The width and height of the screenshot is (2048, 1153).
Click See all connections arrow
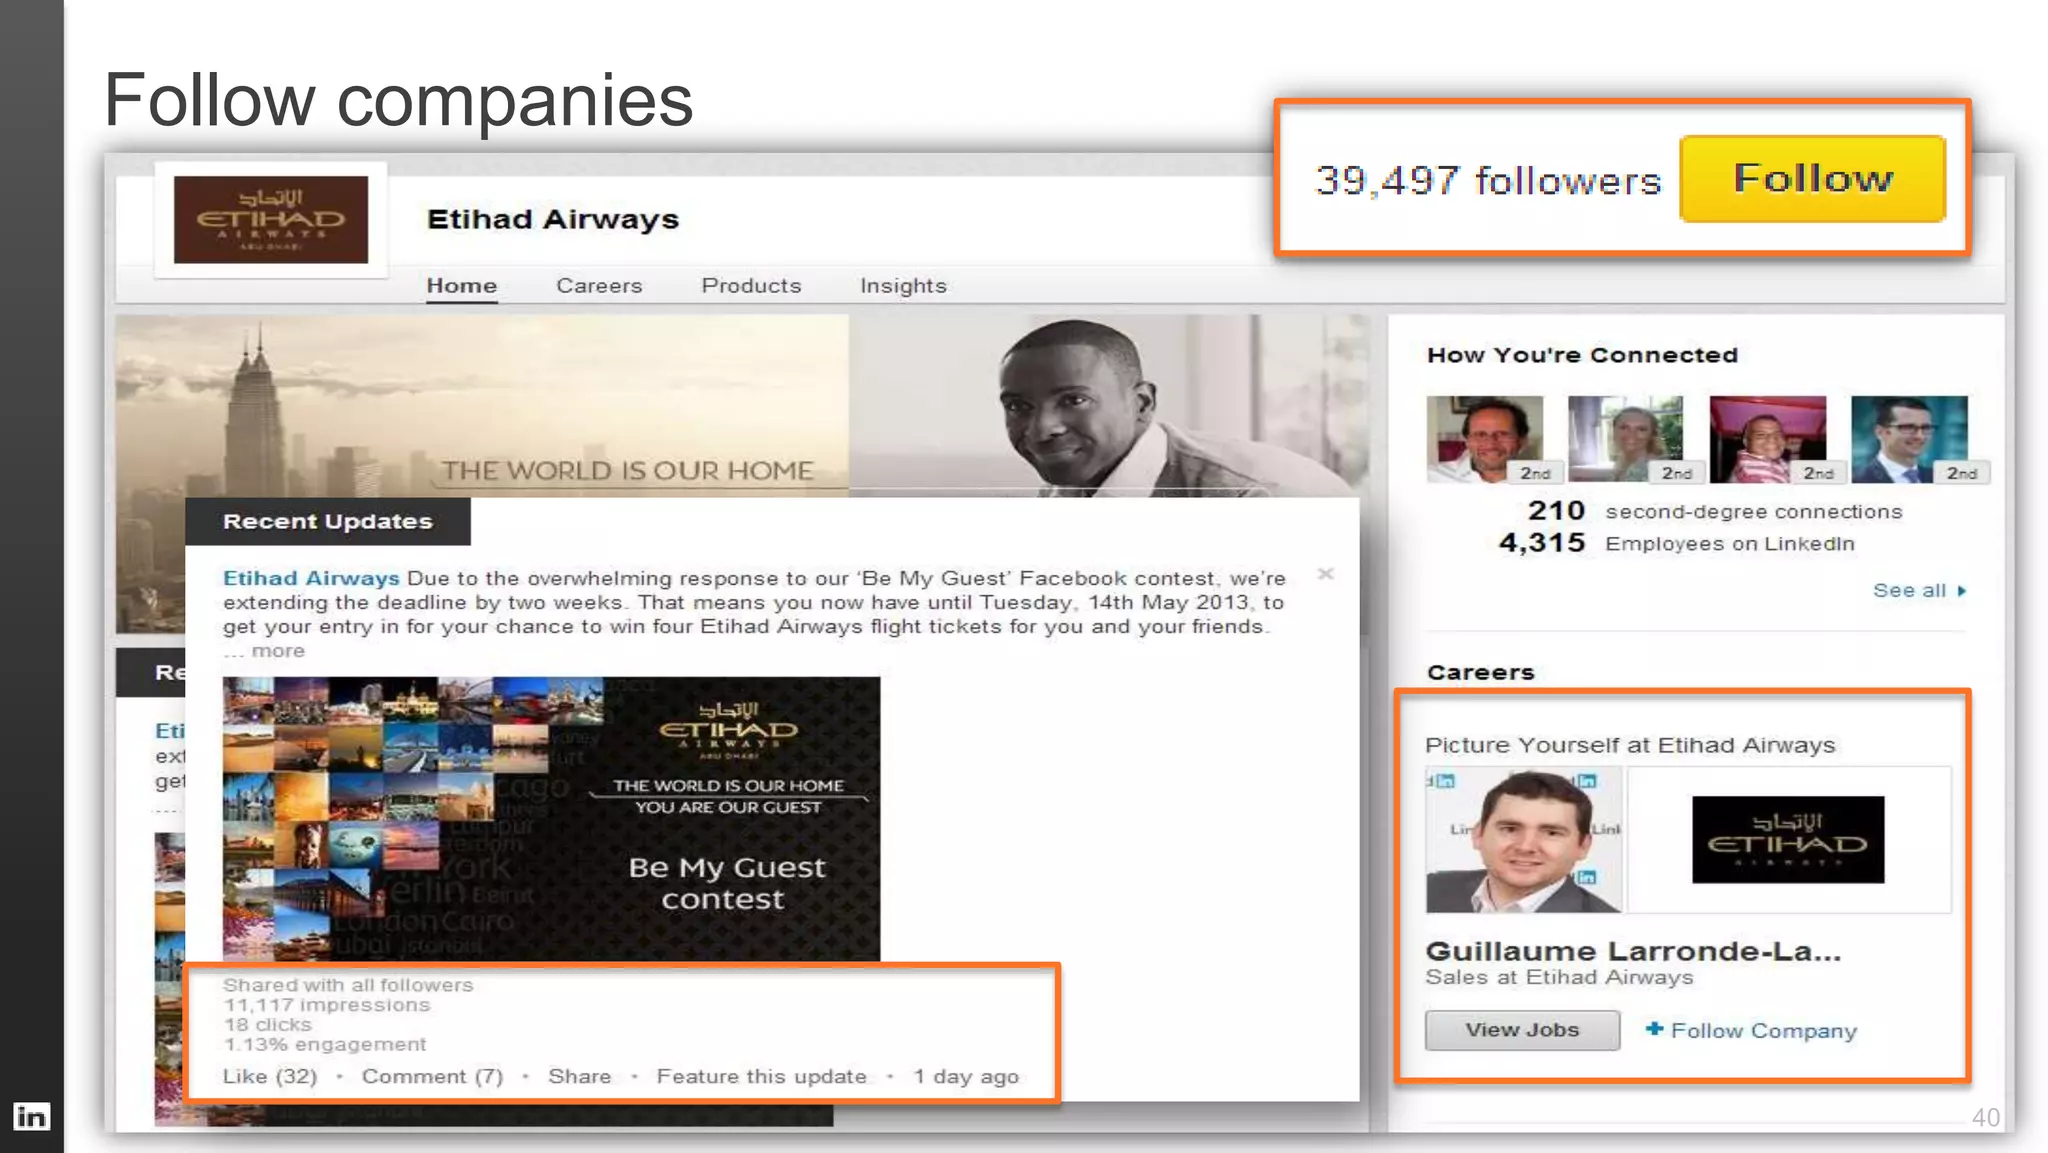pyautogui.click(x=1919, y=591)
